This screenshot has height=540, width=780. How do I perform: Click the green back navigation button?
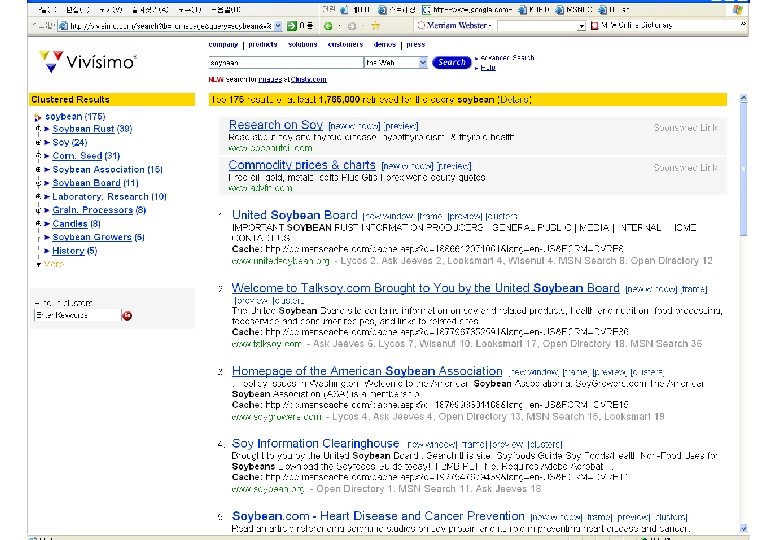328,26
